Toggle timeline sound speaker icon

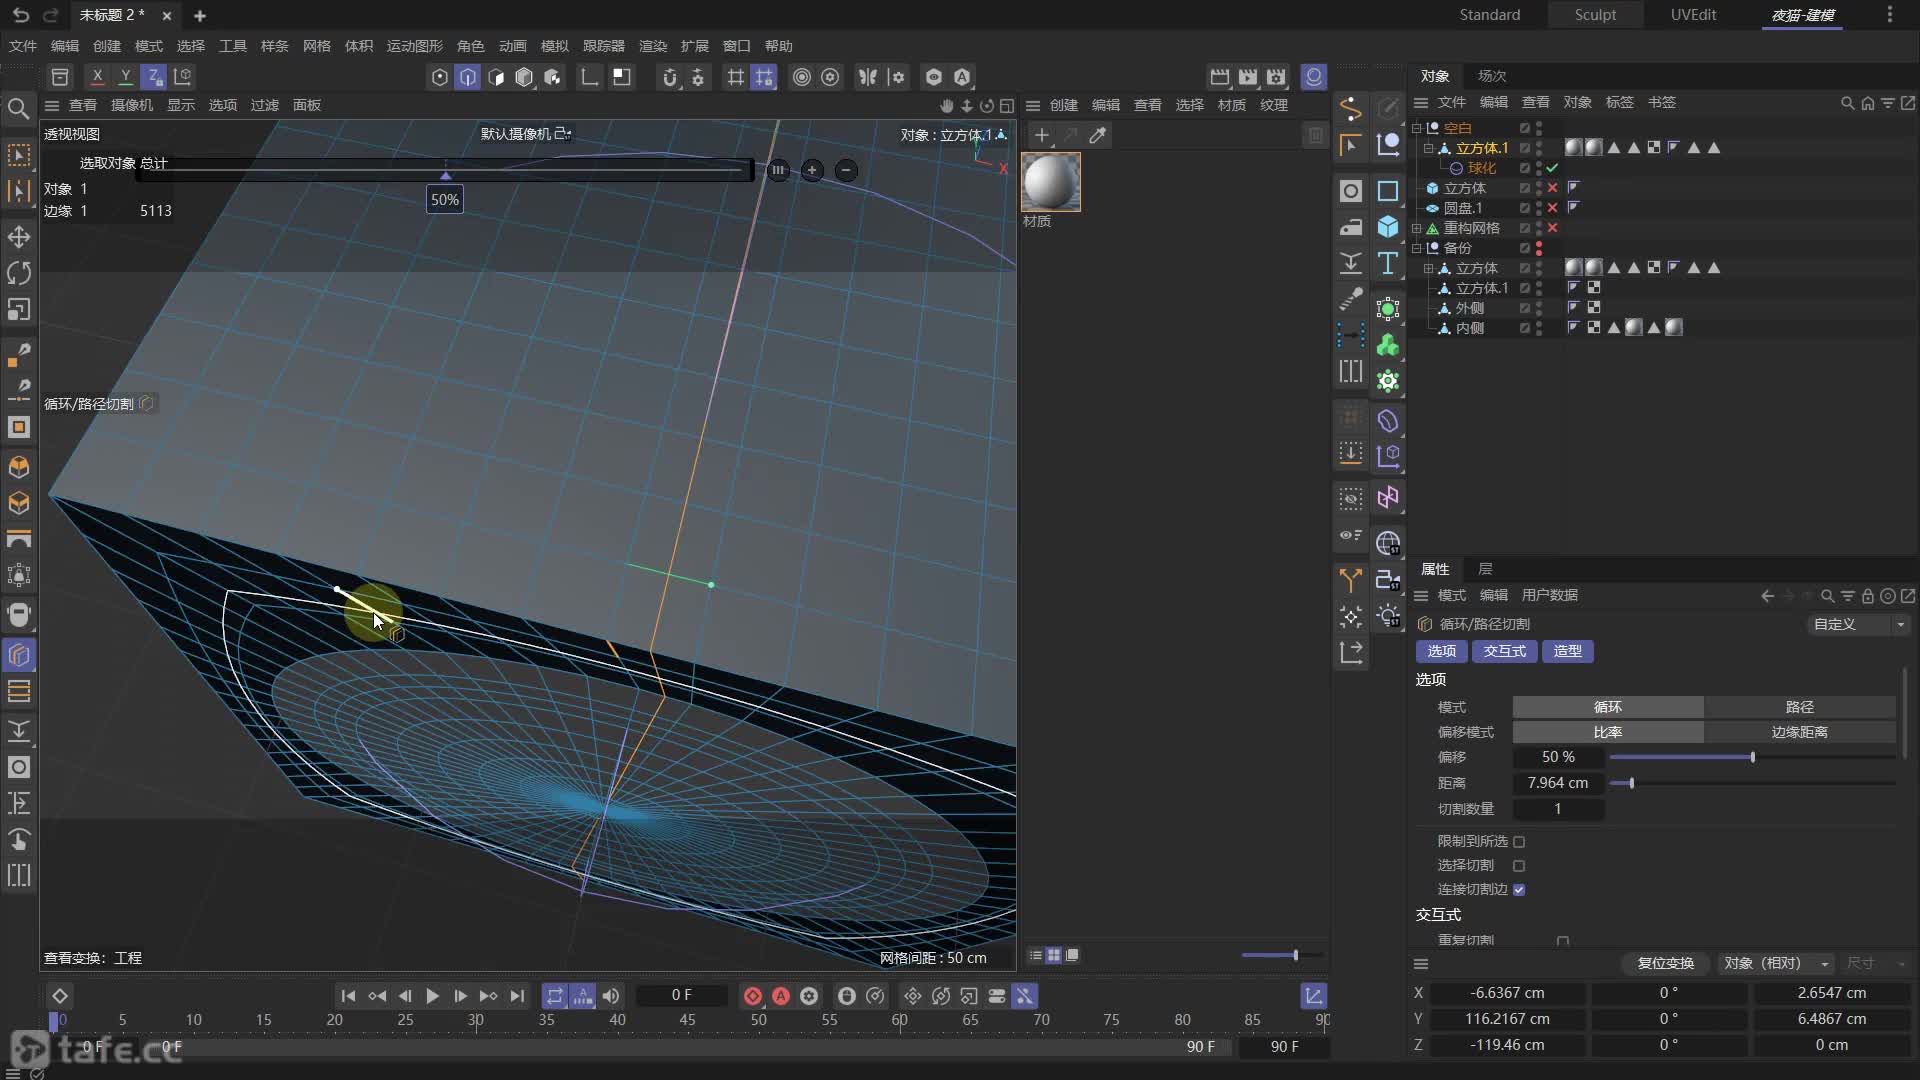pyautogui.click(x=611, y=996)
